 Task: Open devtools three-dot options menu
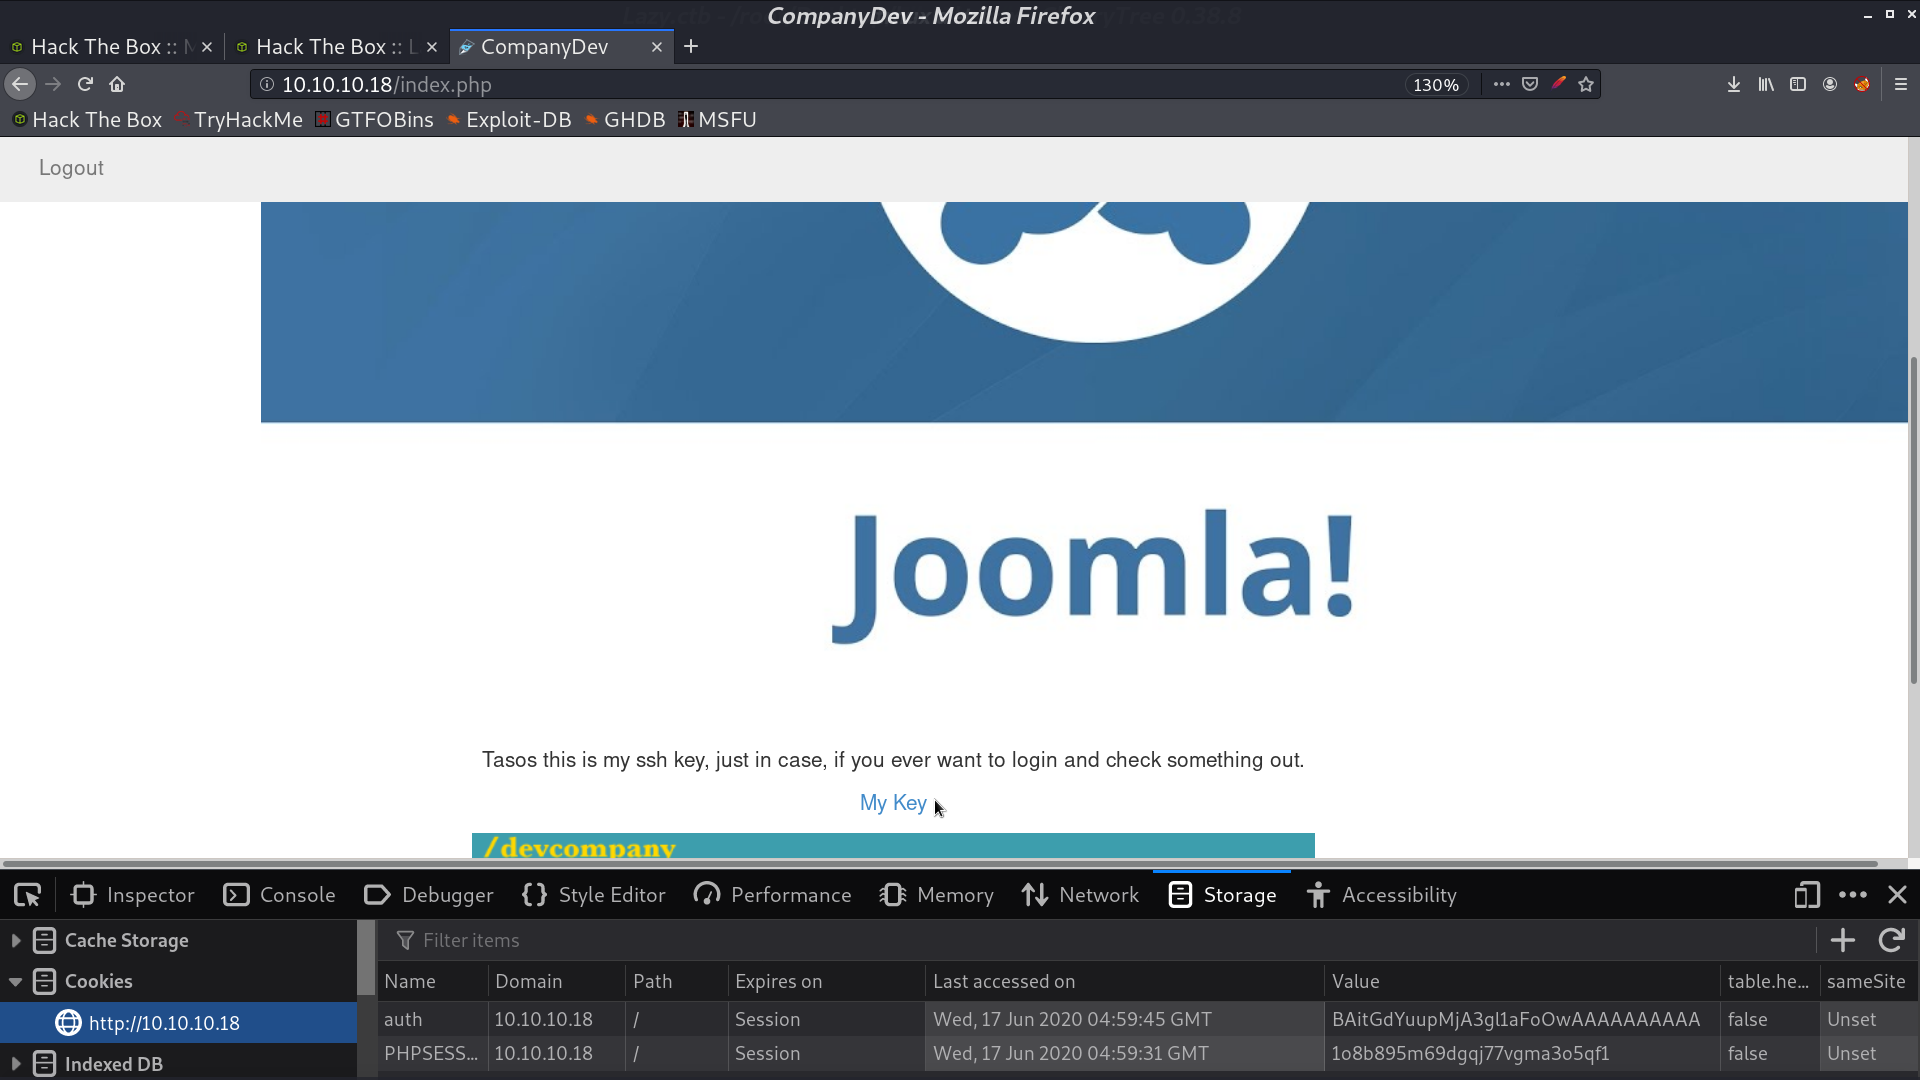coord(1853,895)
